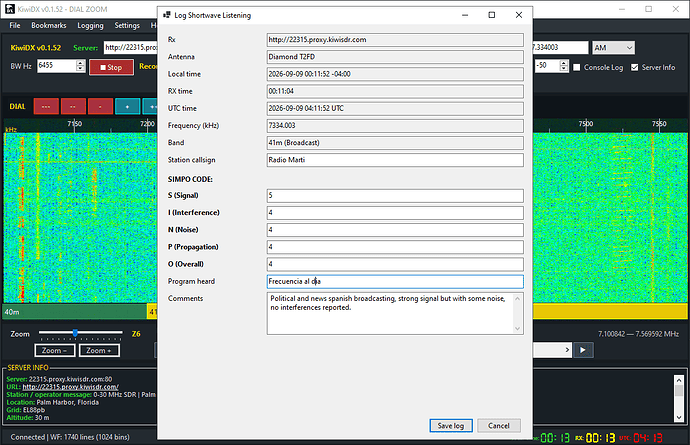
Task: Click the Local time field
Action: 395,74
